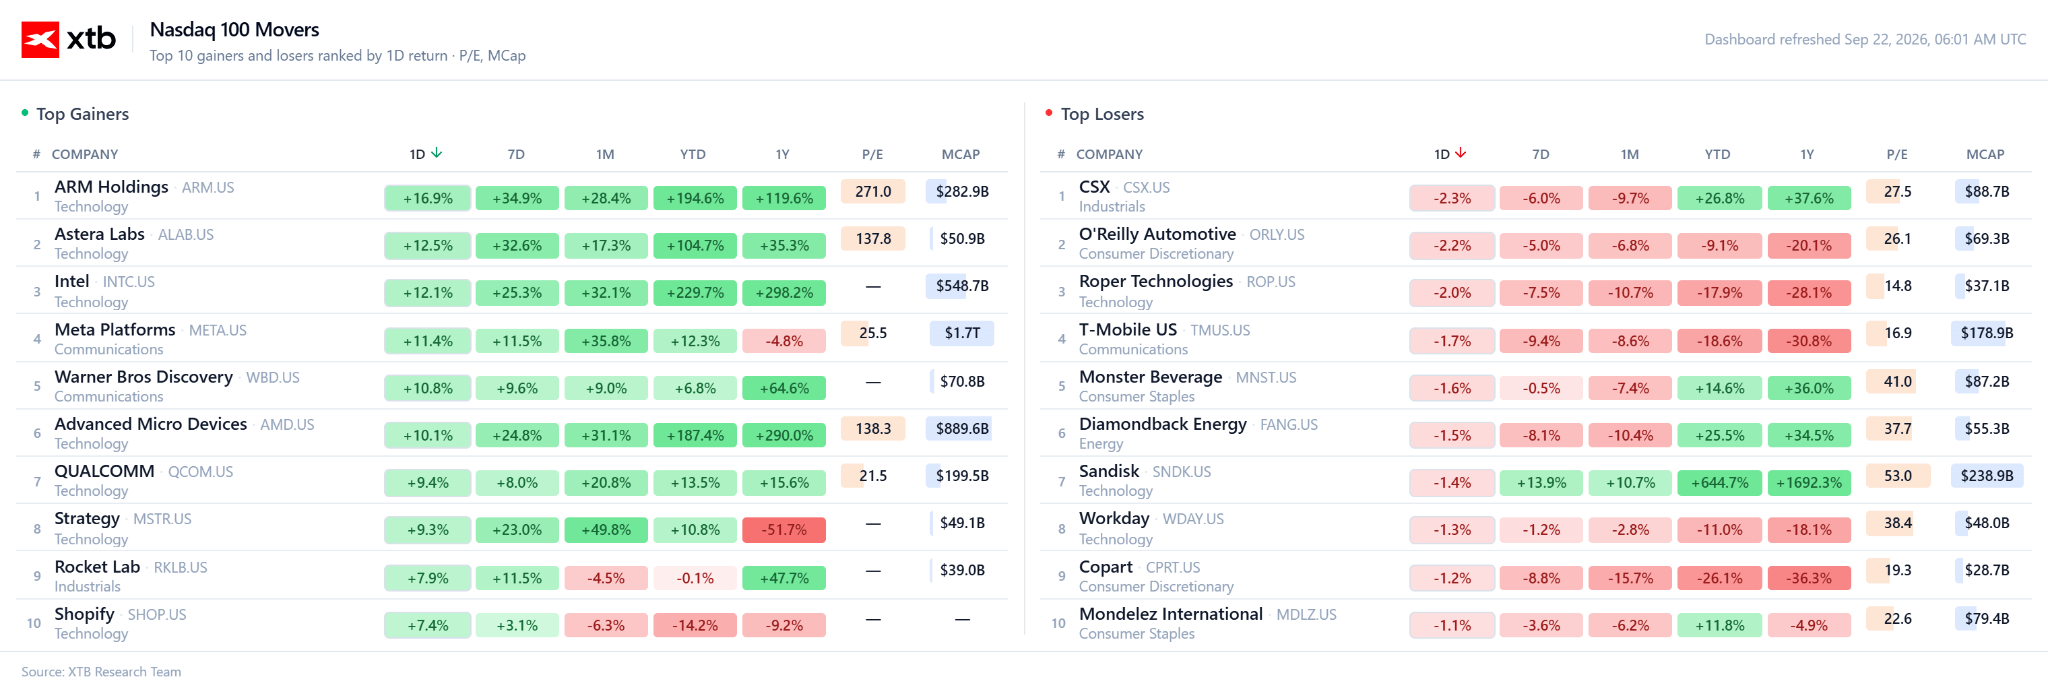Select T-Mobile US company name
Viewport: 2048px width, 690px height.
pos(1128,329)
